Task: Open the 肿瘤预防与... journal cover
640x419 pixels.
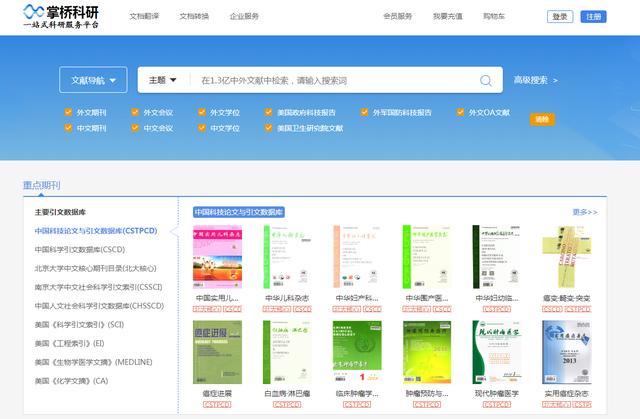Action: point(427,352)
